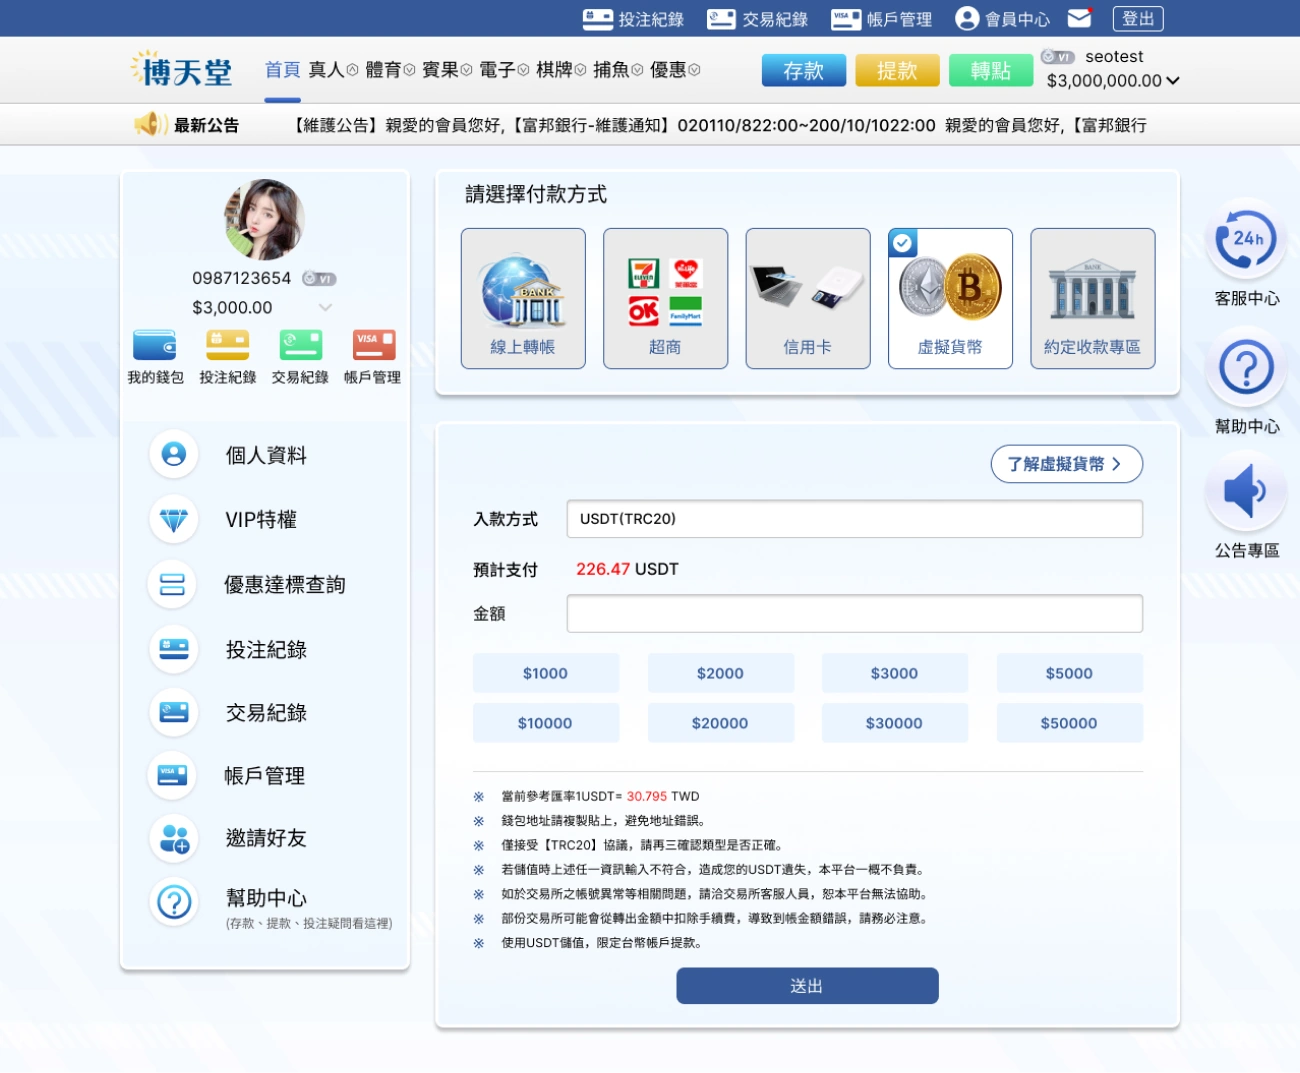Click the mail envelope icon in top bar
The image size is (1300, 1073).
[x=1079, y=18]
